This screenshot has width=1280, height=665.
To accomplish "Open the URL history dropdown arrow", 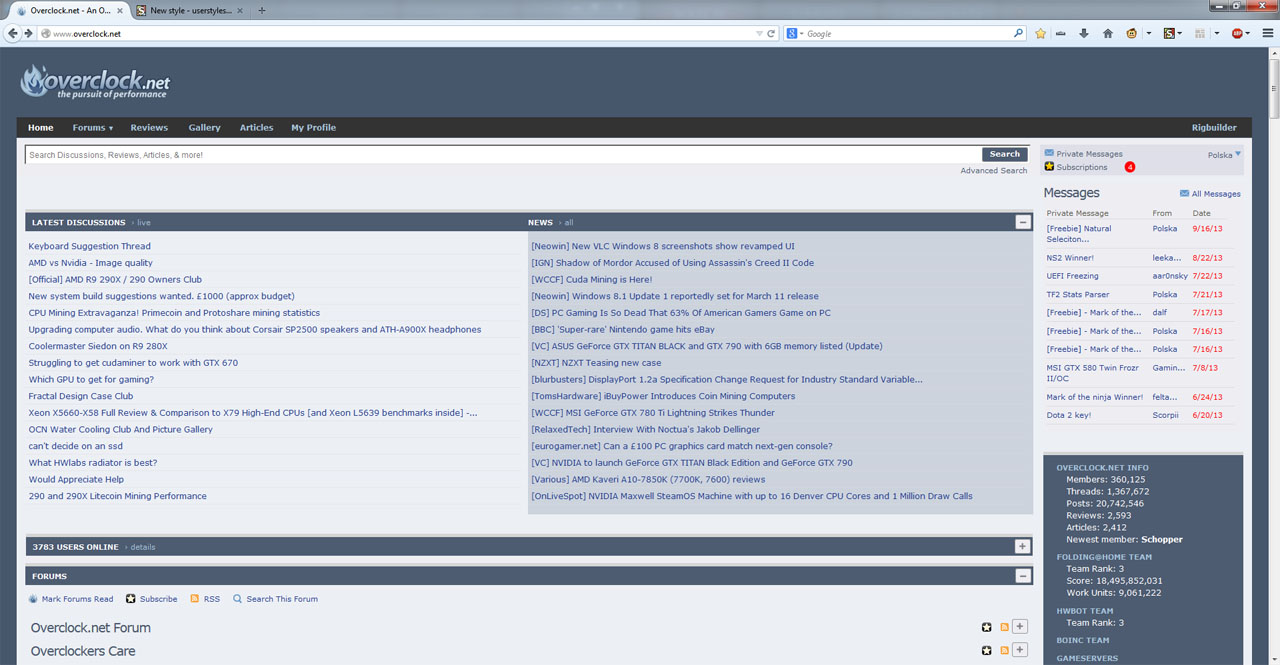I will pyautogui.click(x=759, y=33).
